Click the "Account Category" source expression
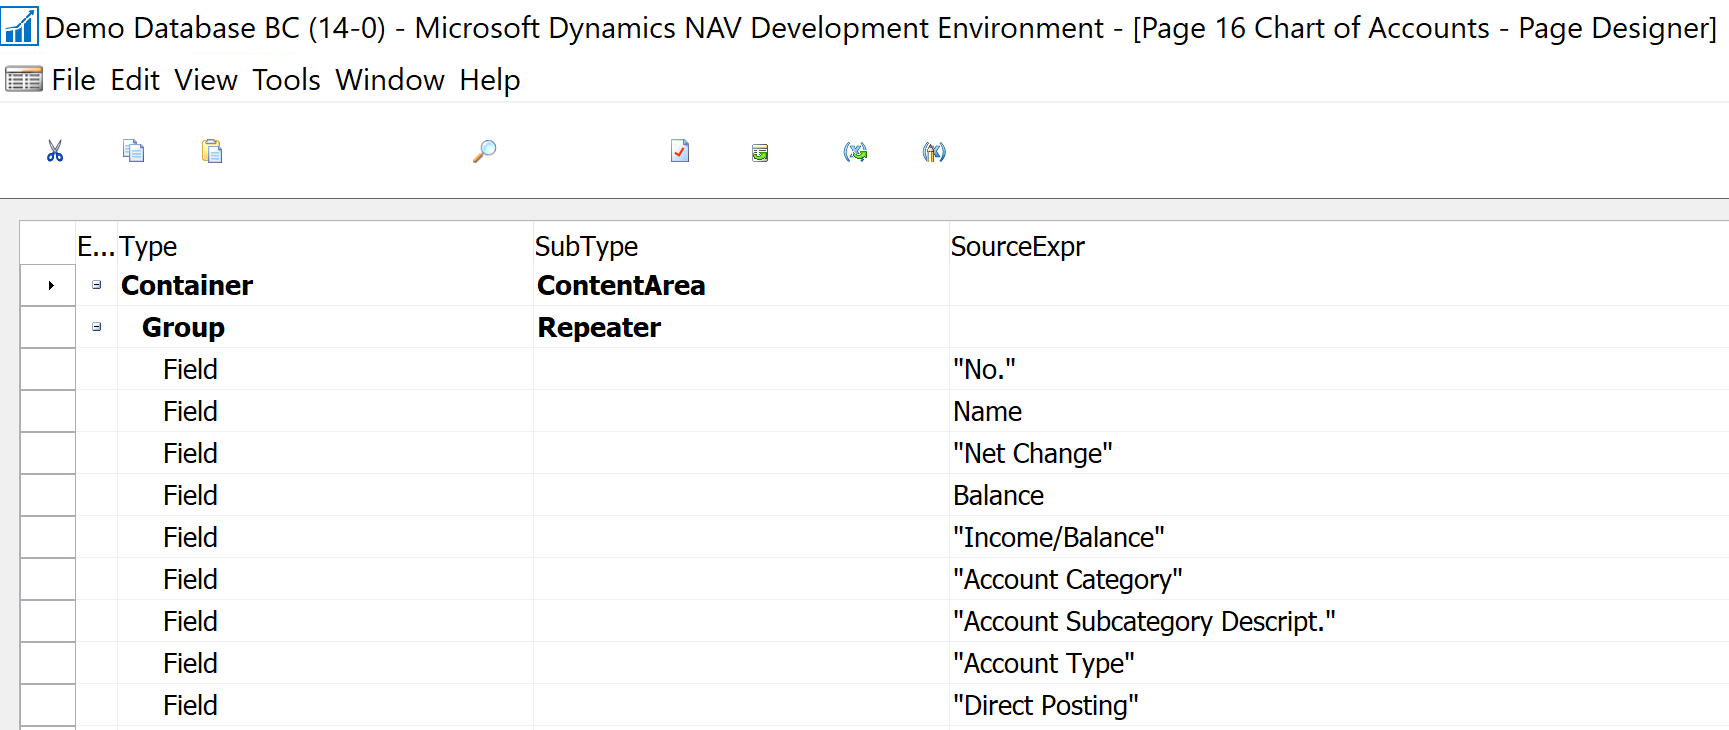 click(1339, 579)
